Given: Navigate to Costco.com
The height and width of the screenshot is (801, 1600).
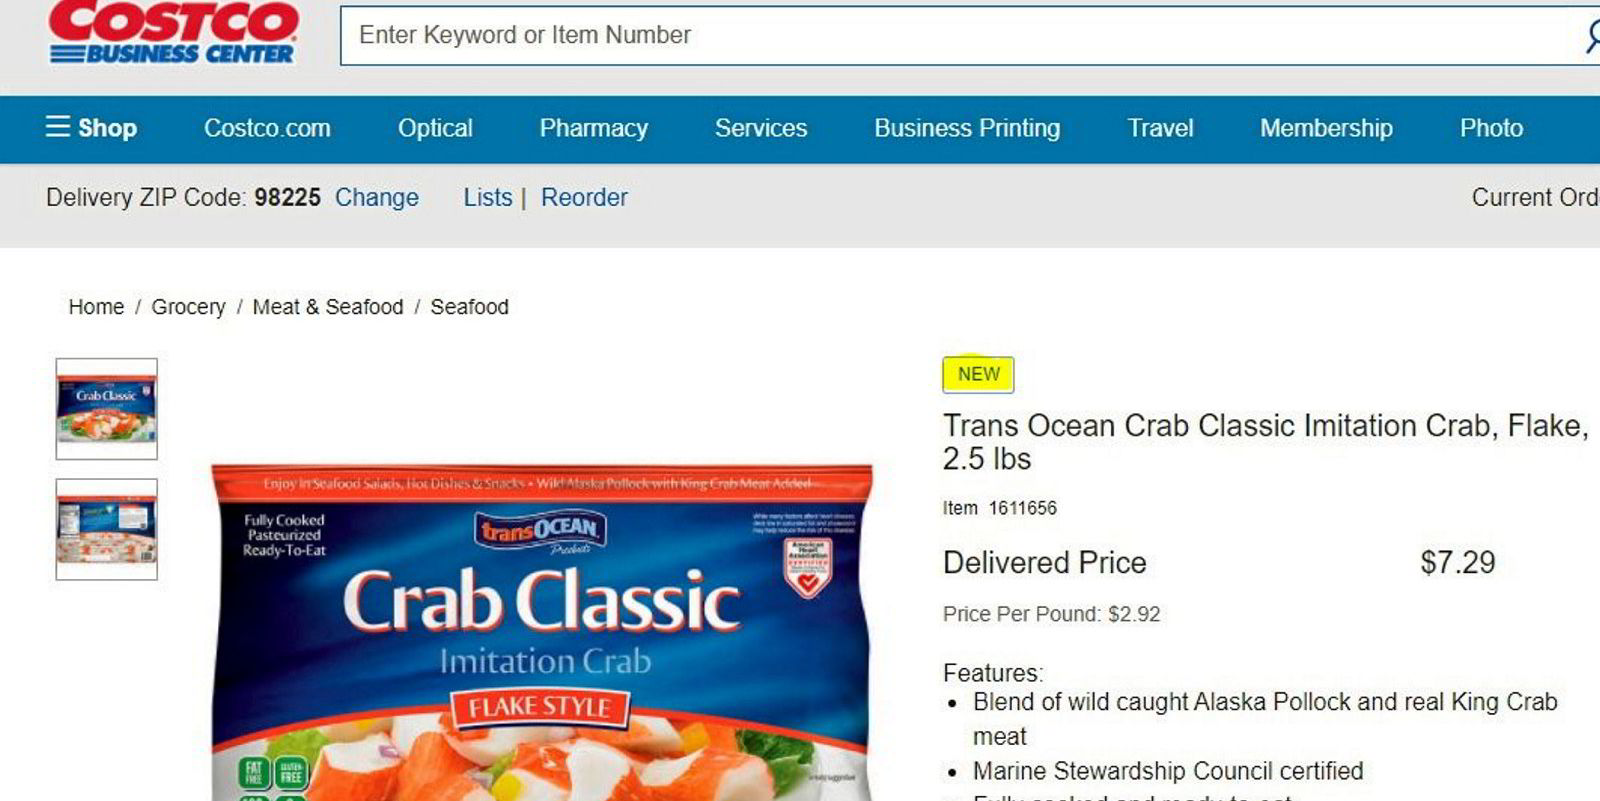Looking at the screenshot, I should pyautogui.click(x=267, y=128).
